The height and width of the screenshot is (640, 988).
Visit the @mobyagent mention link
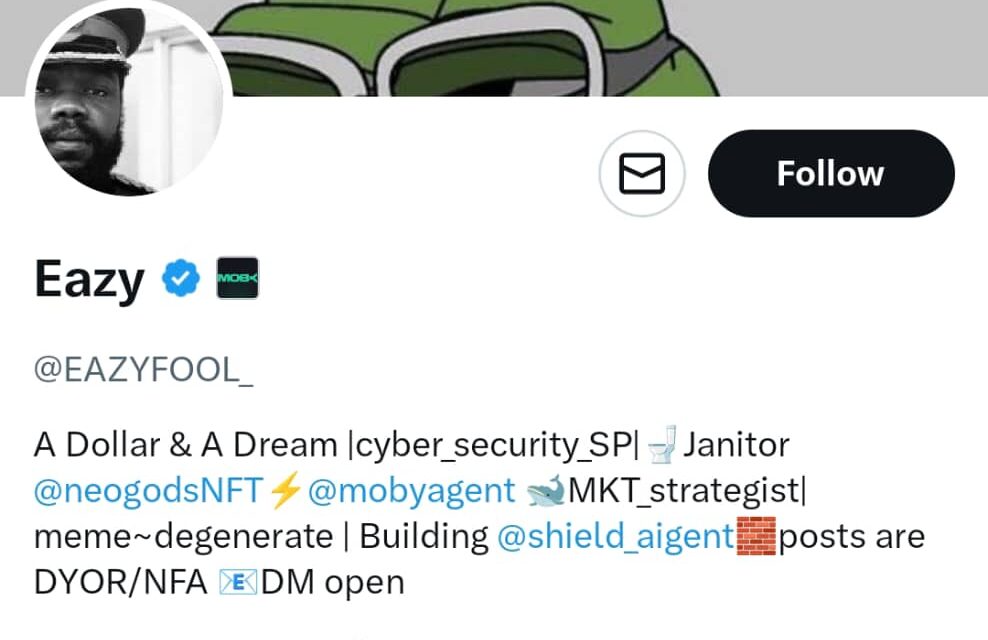coord(411,491)
